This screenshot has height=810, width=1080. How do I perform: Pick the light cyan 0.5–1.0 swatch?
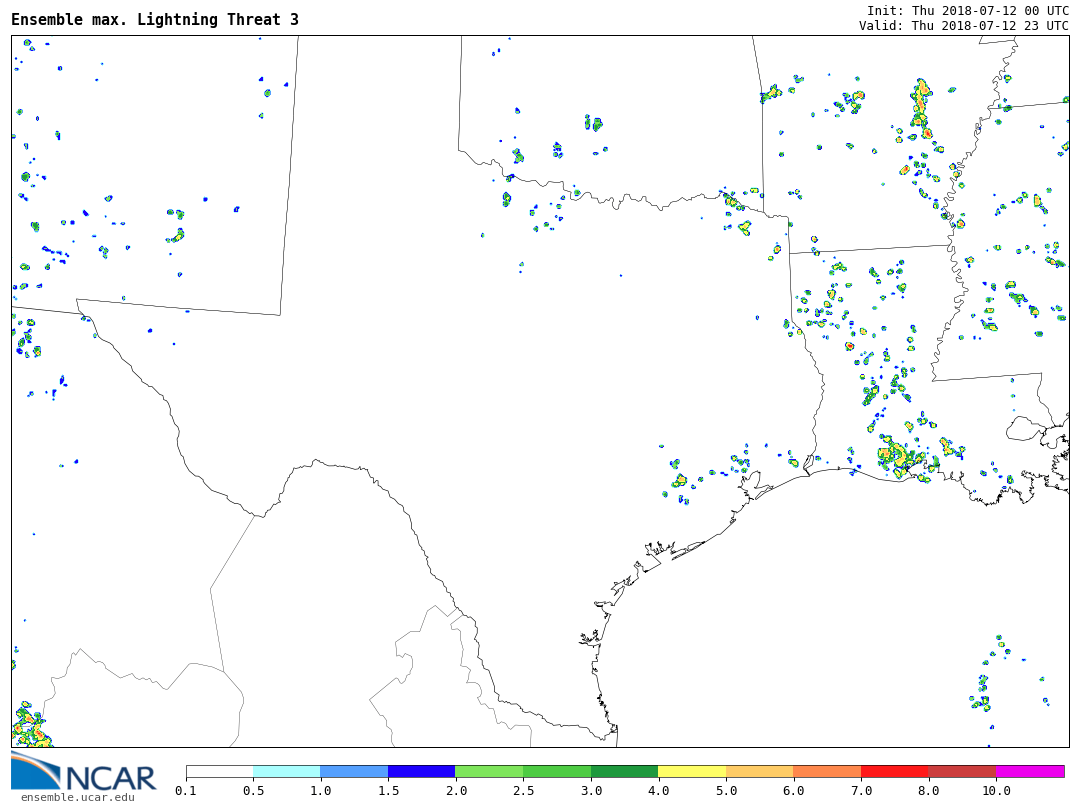tap(287, 771)
